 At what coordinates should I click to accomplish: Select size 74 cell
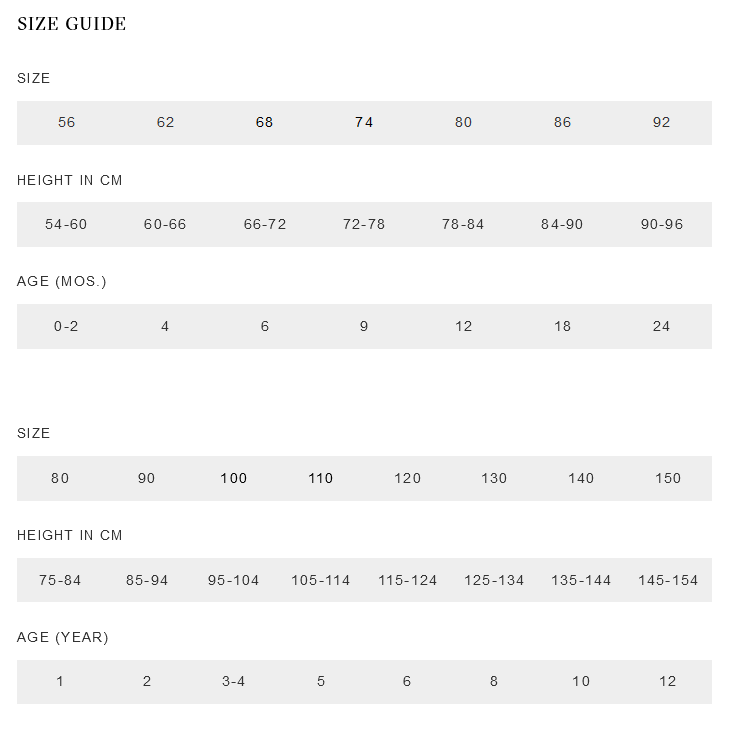364,123
